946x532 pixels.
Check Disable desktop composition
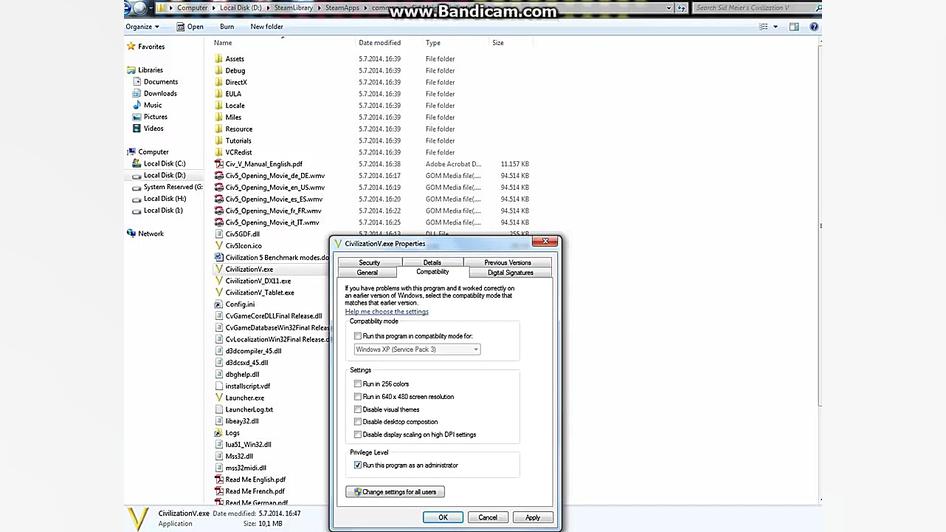click(x=358, y=422)
